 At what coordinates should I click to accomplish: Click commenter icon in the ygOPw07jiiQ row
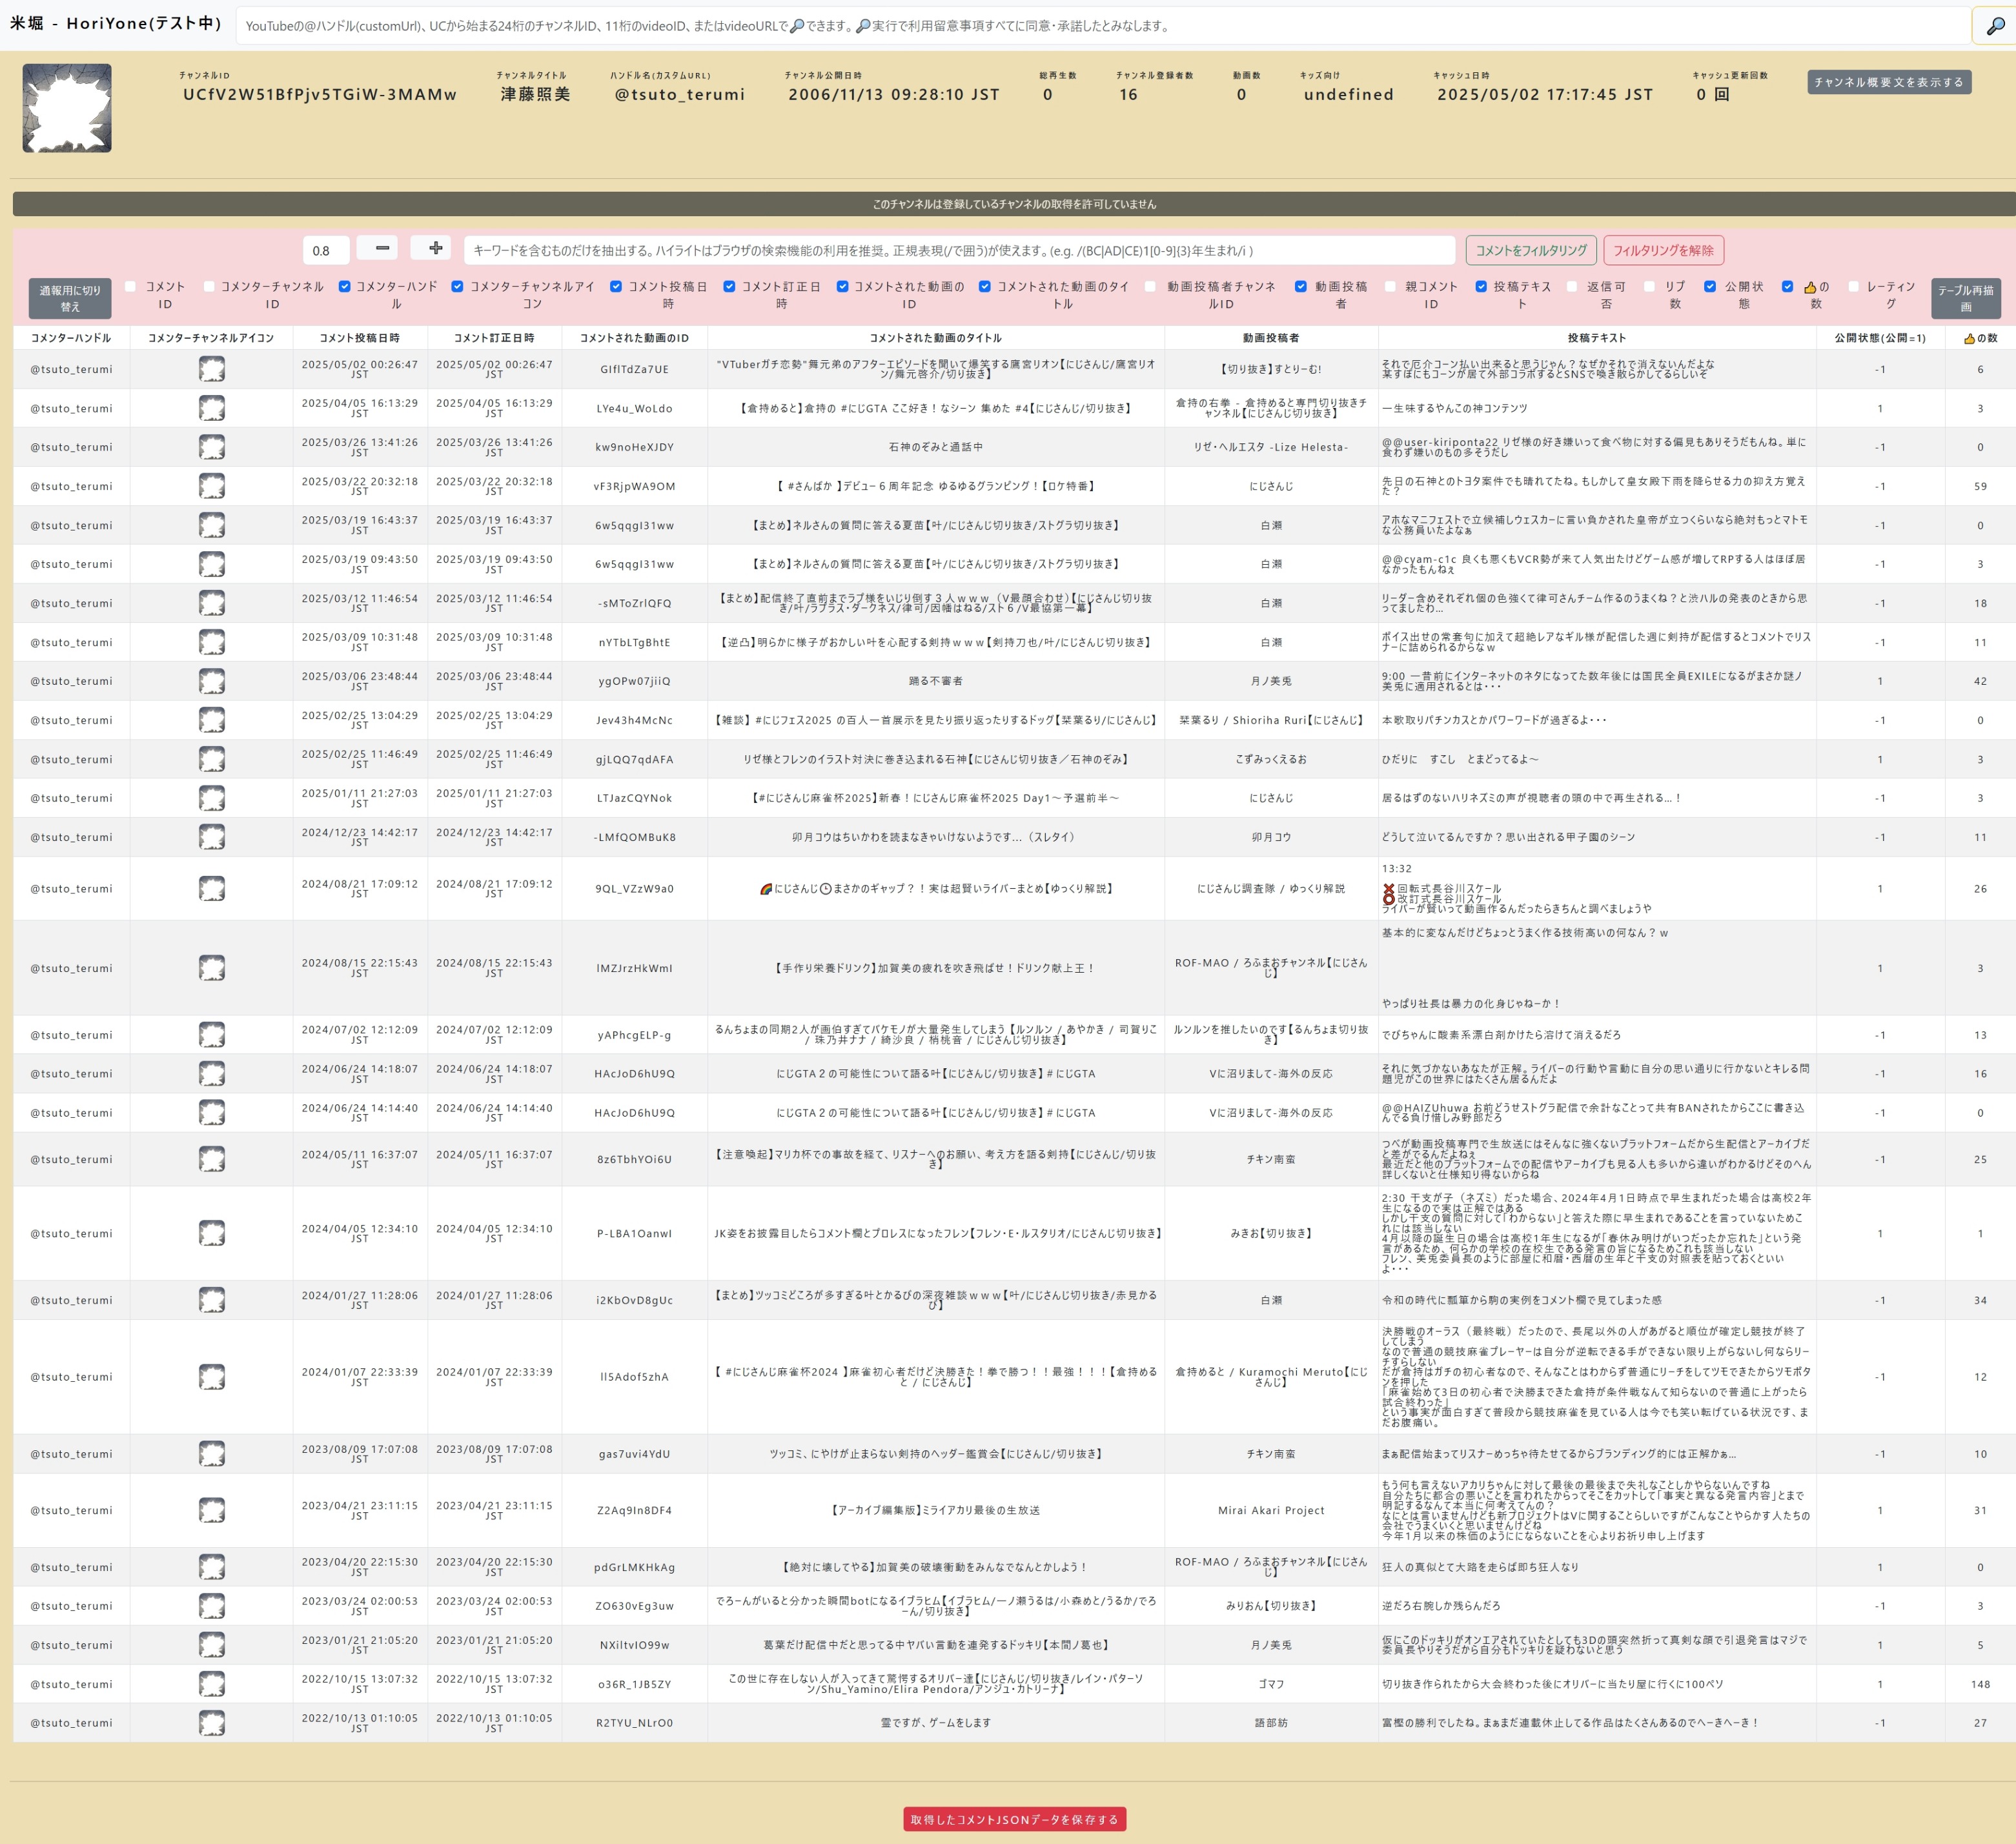pyautogui.click(x=211, y=681)
